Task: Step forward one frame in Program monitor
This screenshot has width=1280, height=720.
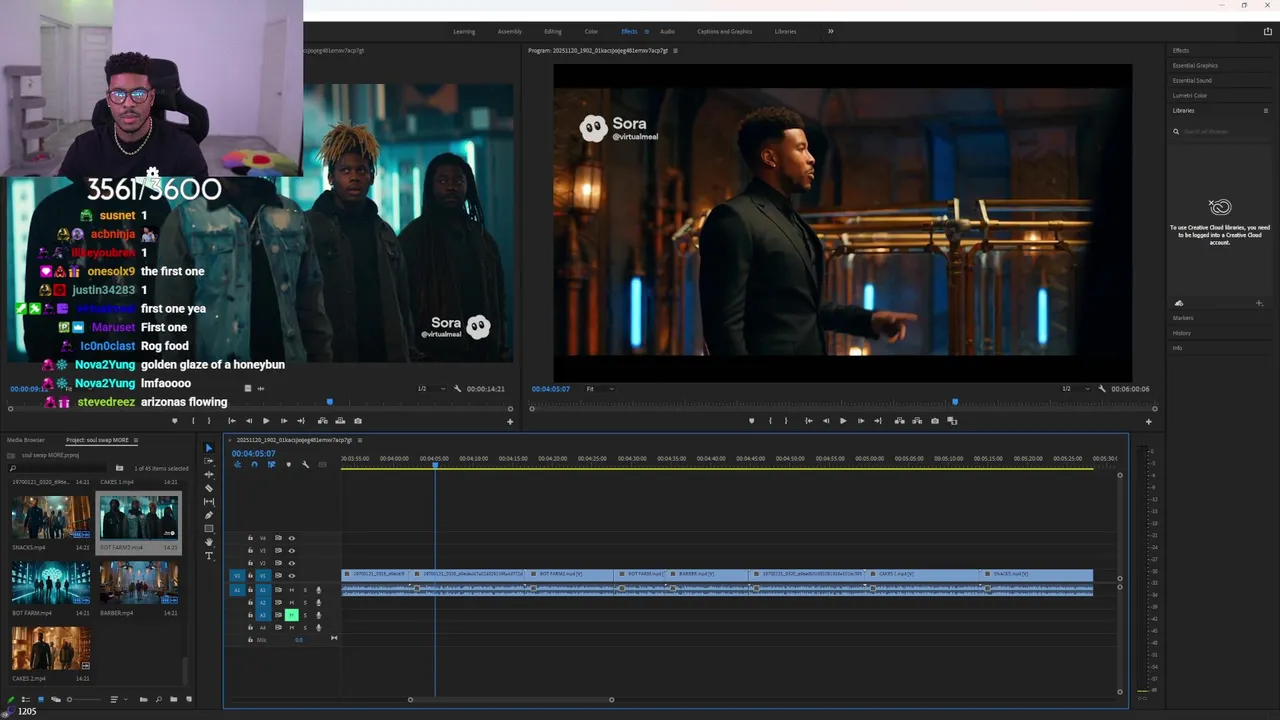Action: tap(861, 421)
